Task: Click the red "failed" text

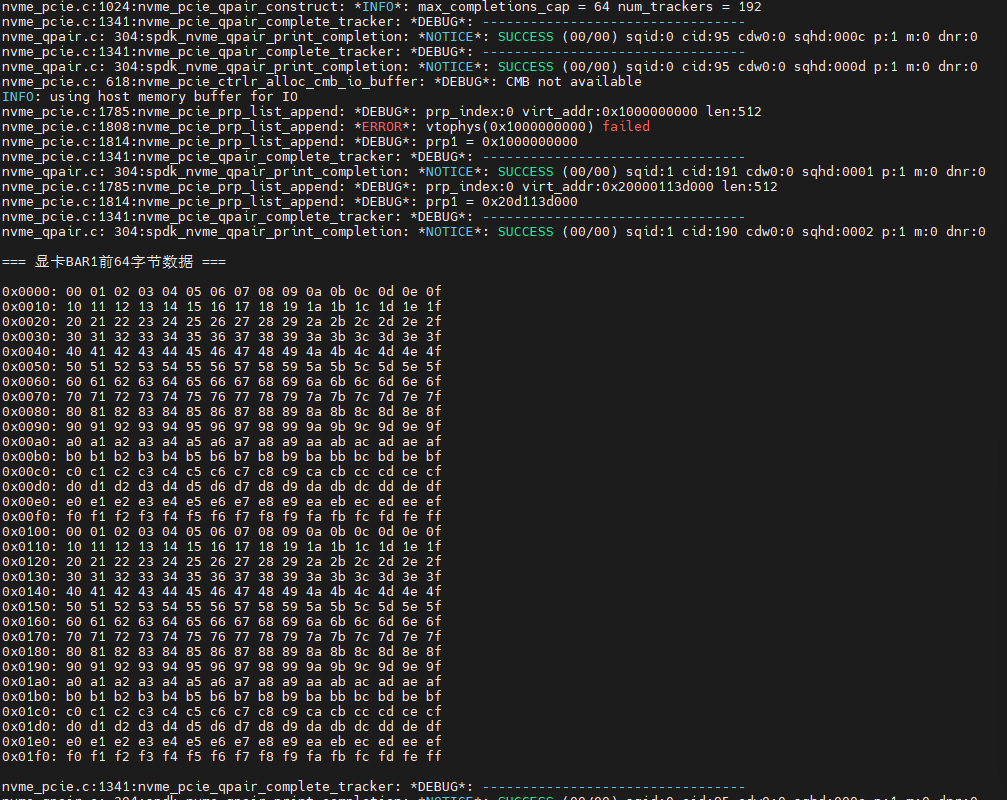Action: tap(626, 127)
